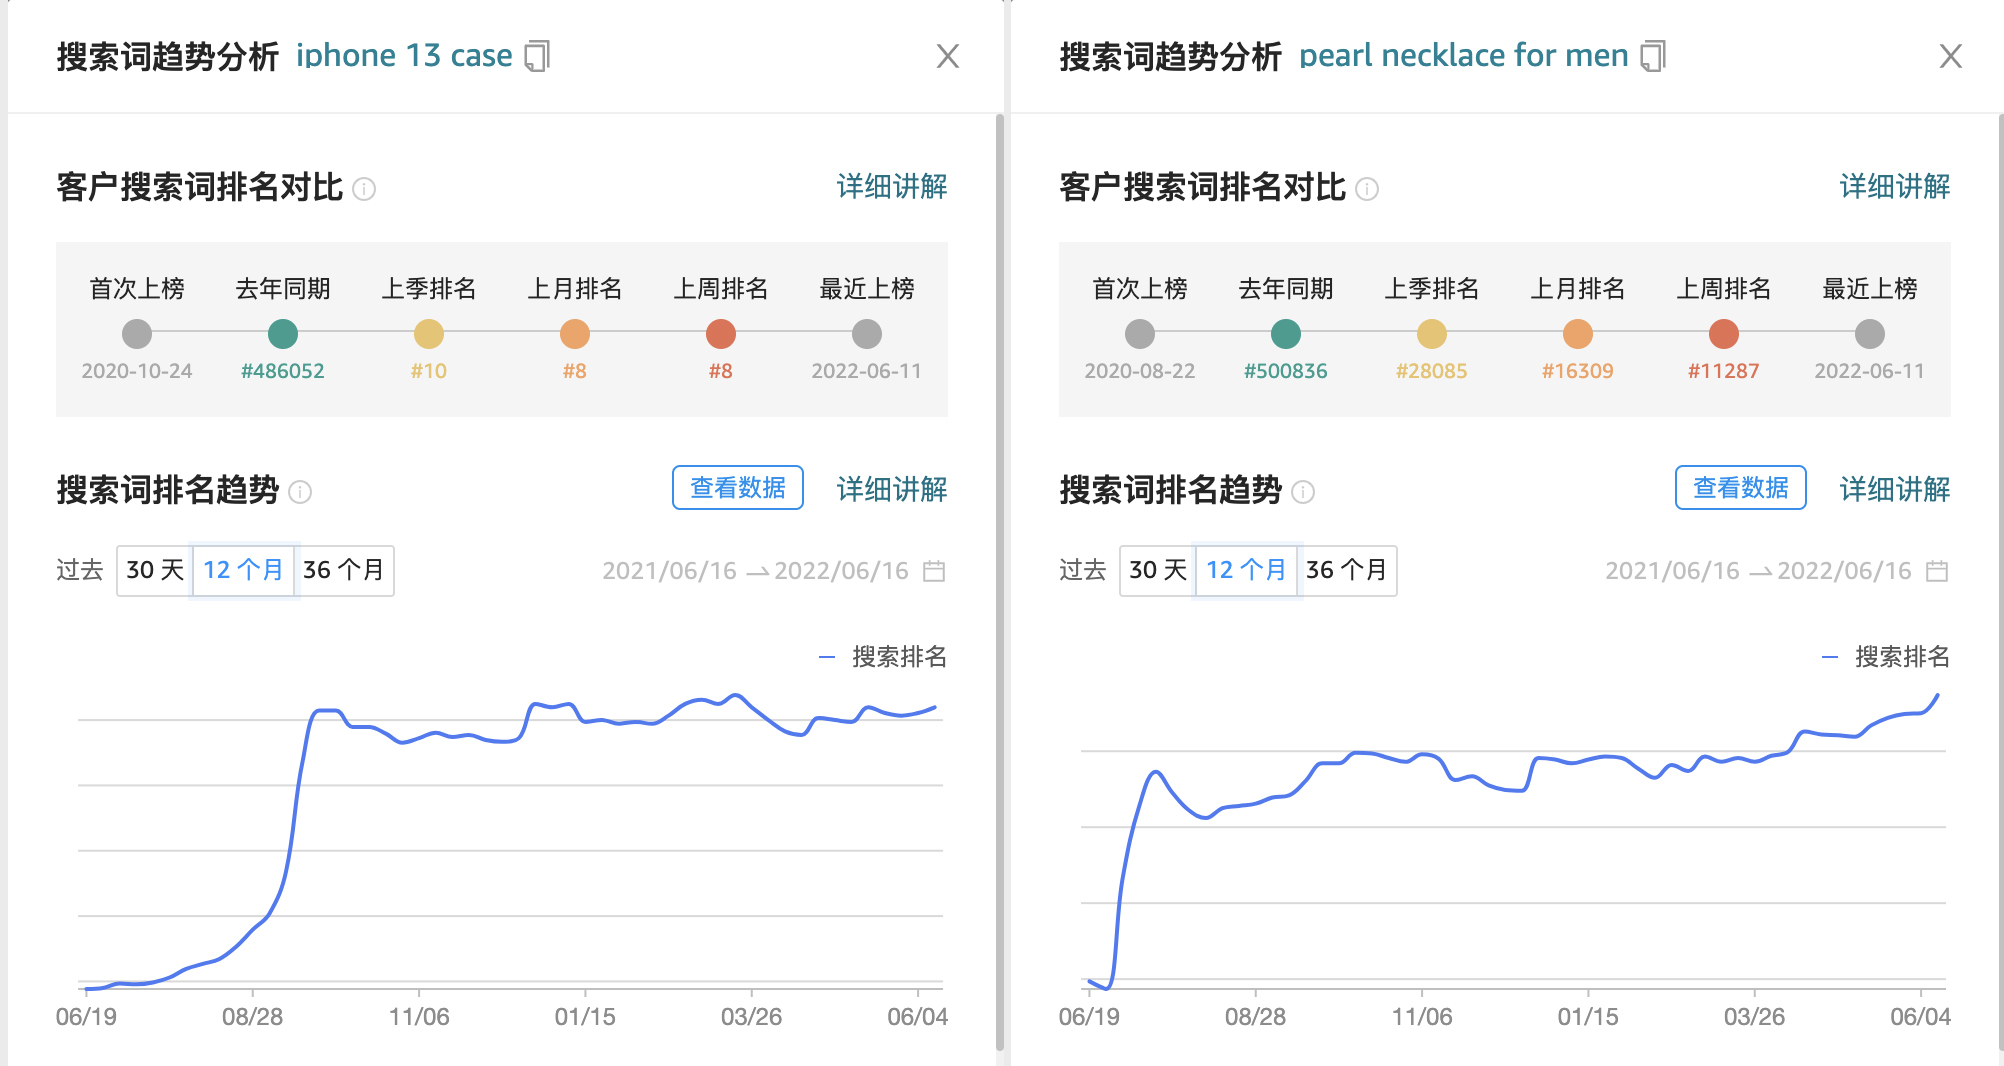Open calendar icon in pearl necklace panel
The height and width of the screenshot is (1066, 2004).
[1937, 571]
